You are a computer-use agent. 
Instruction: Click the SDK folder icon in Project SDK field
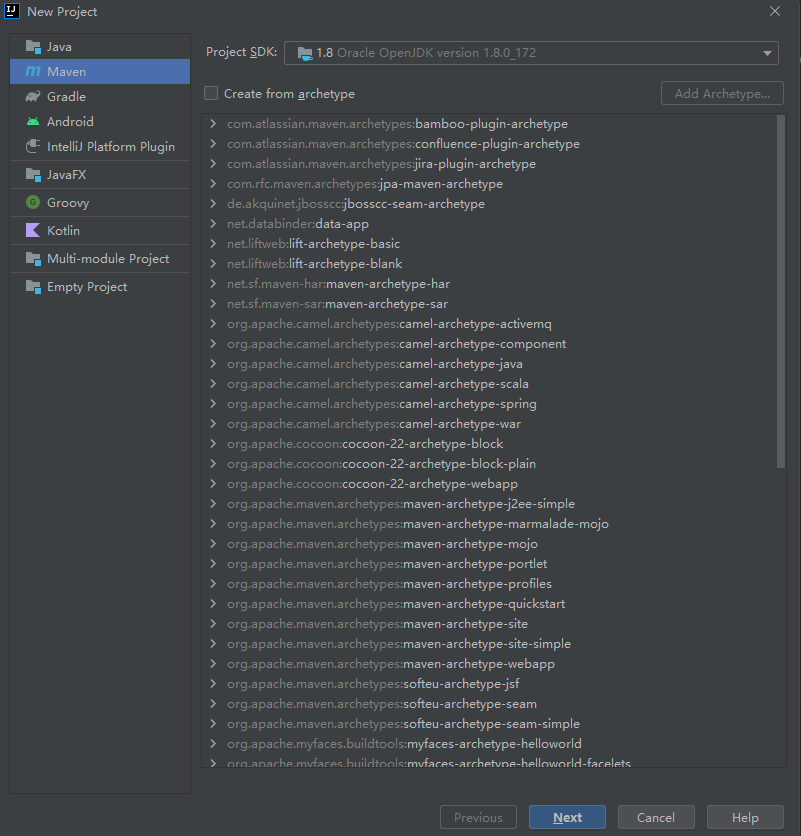coord(305,53)
